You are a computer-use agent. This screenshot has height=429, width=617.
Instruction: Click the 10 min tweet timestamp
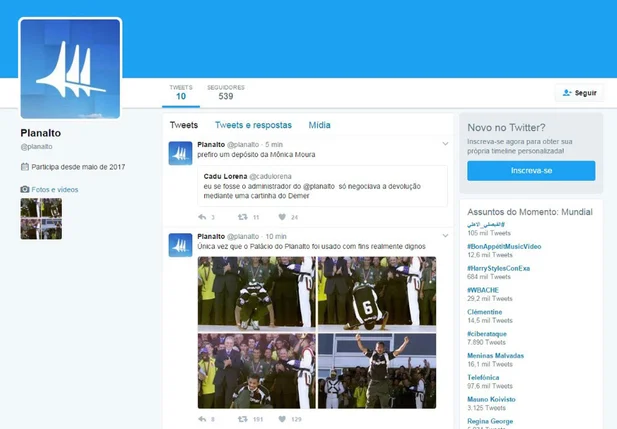click(x=276, y=237)
